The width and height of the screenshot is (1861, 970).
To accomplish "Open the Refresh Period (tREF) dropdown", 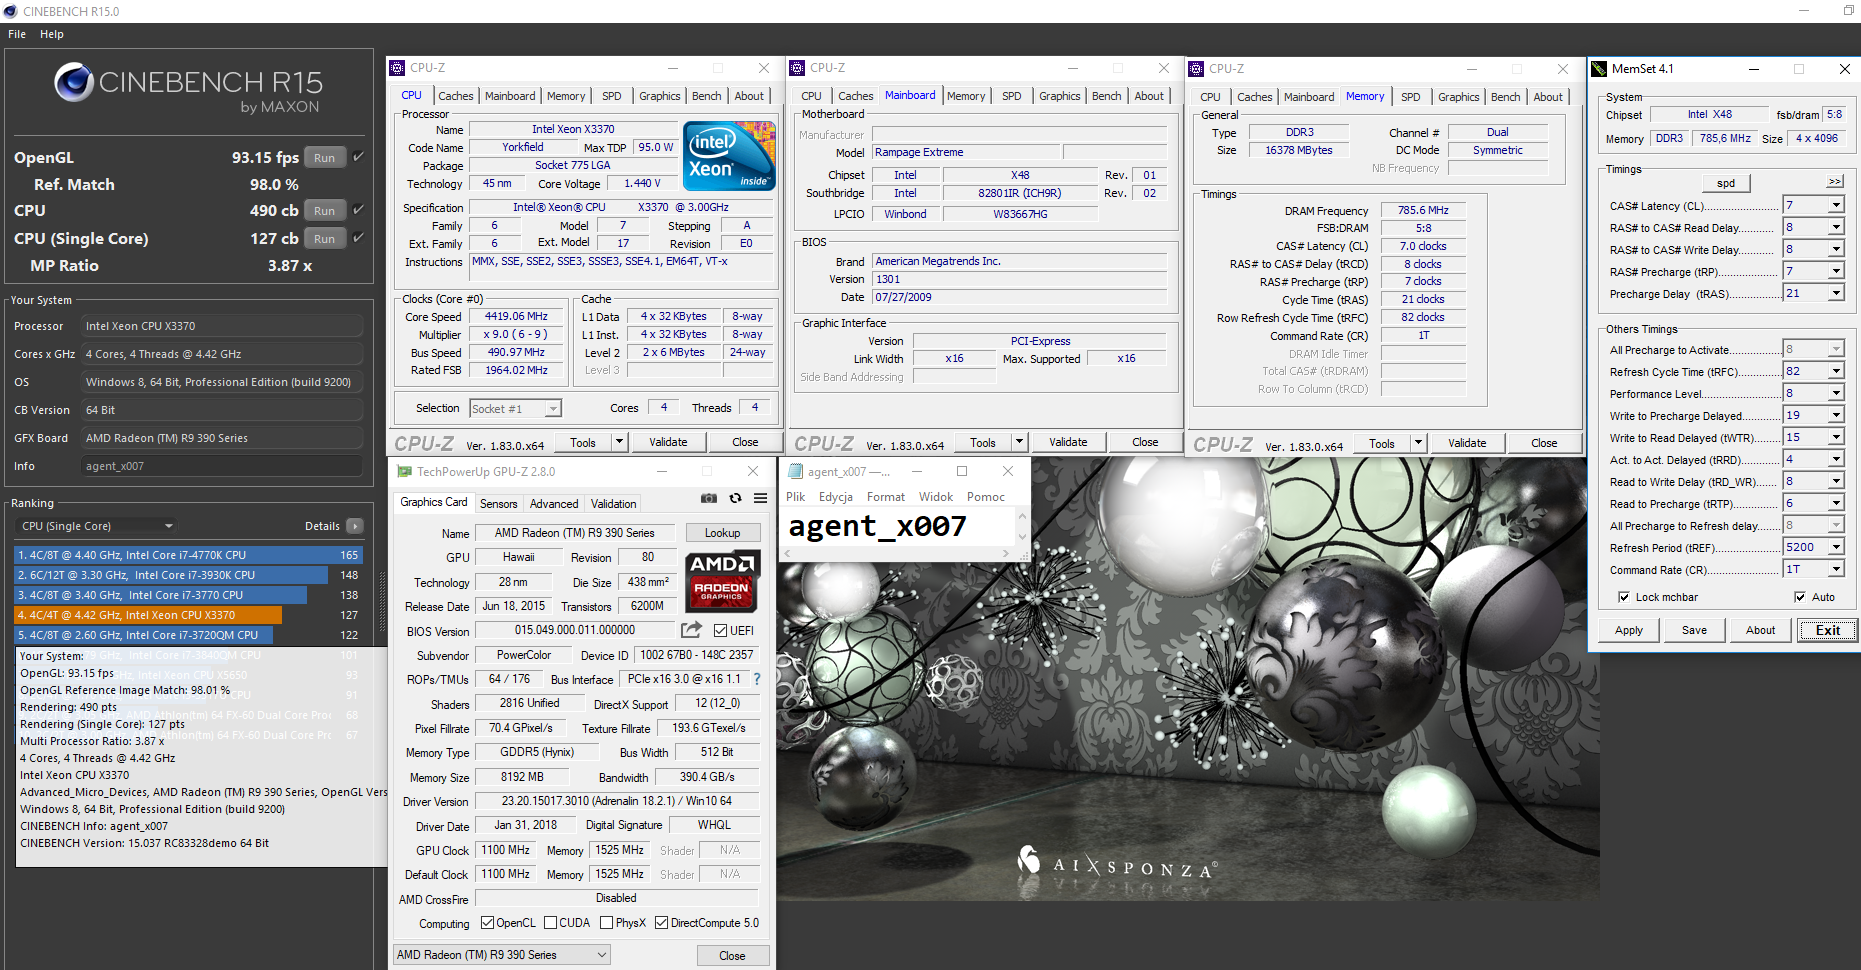I will (x=1836, y=547).
